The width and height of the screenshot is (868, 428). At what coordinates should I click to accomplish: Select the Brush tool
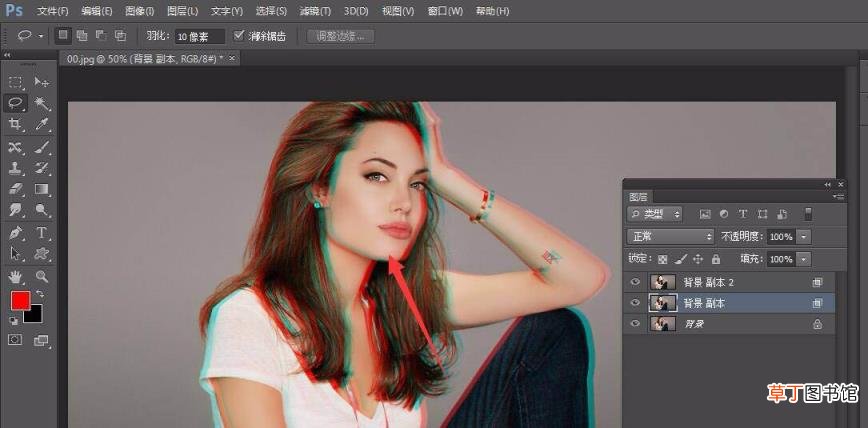(x=42, y=147)
